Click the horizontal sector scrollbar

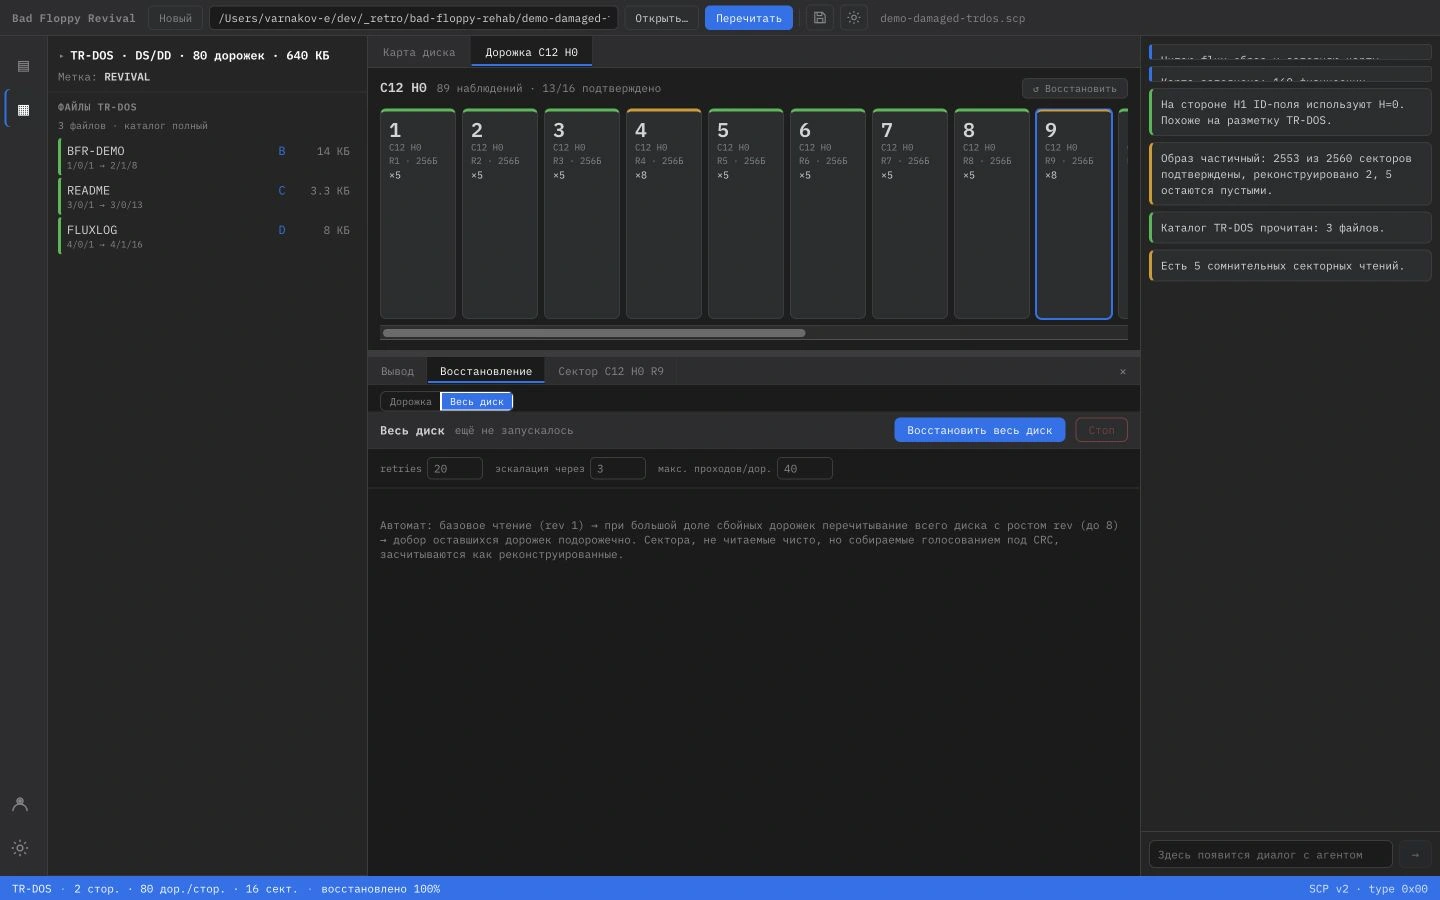tap(594, 333)
